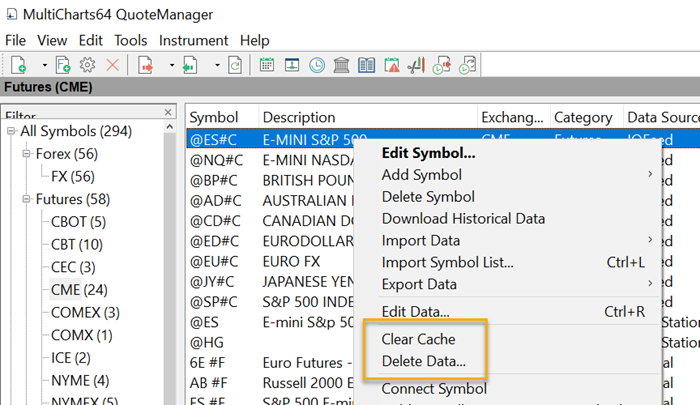This screenshot has height=405, width=700.
Task: Select All Symbols (294) in tree
Action: click(76, 131)
